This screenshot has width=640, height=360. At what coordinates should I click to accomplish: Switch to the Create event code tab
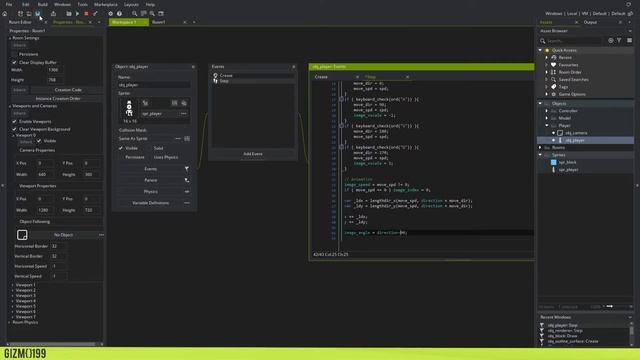(x=321, y=77)
